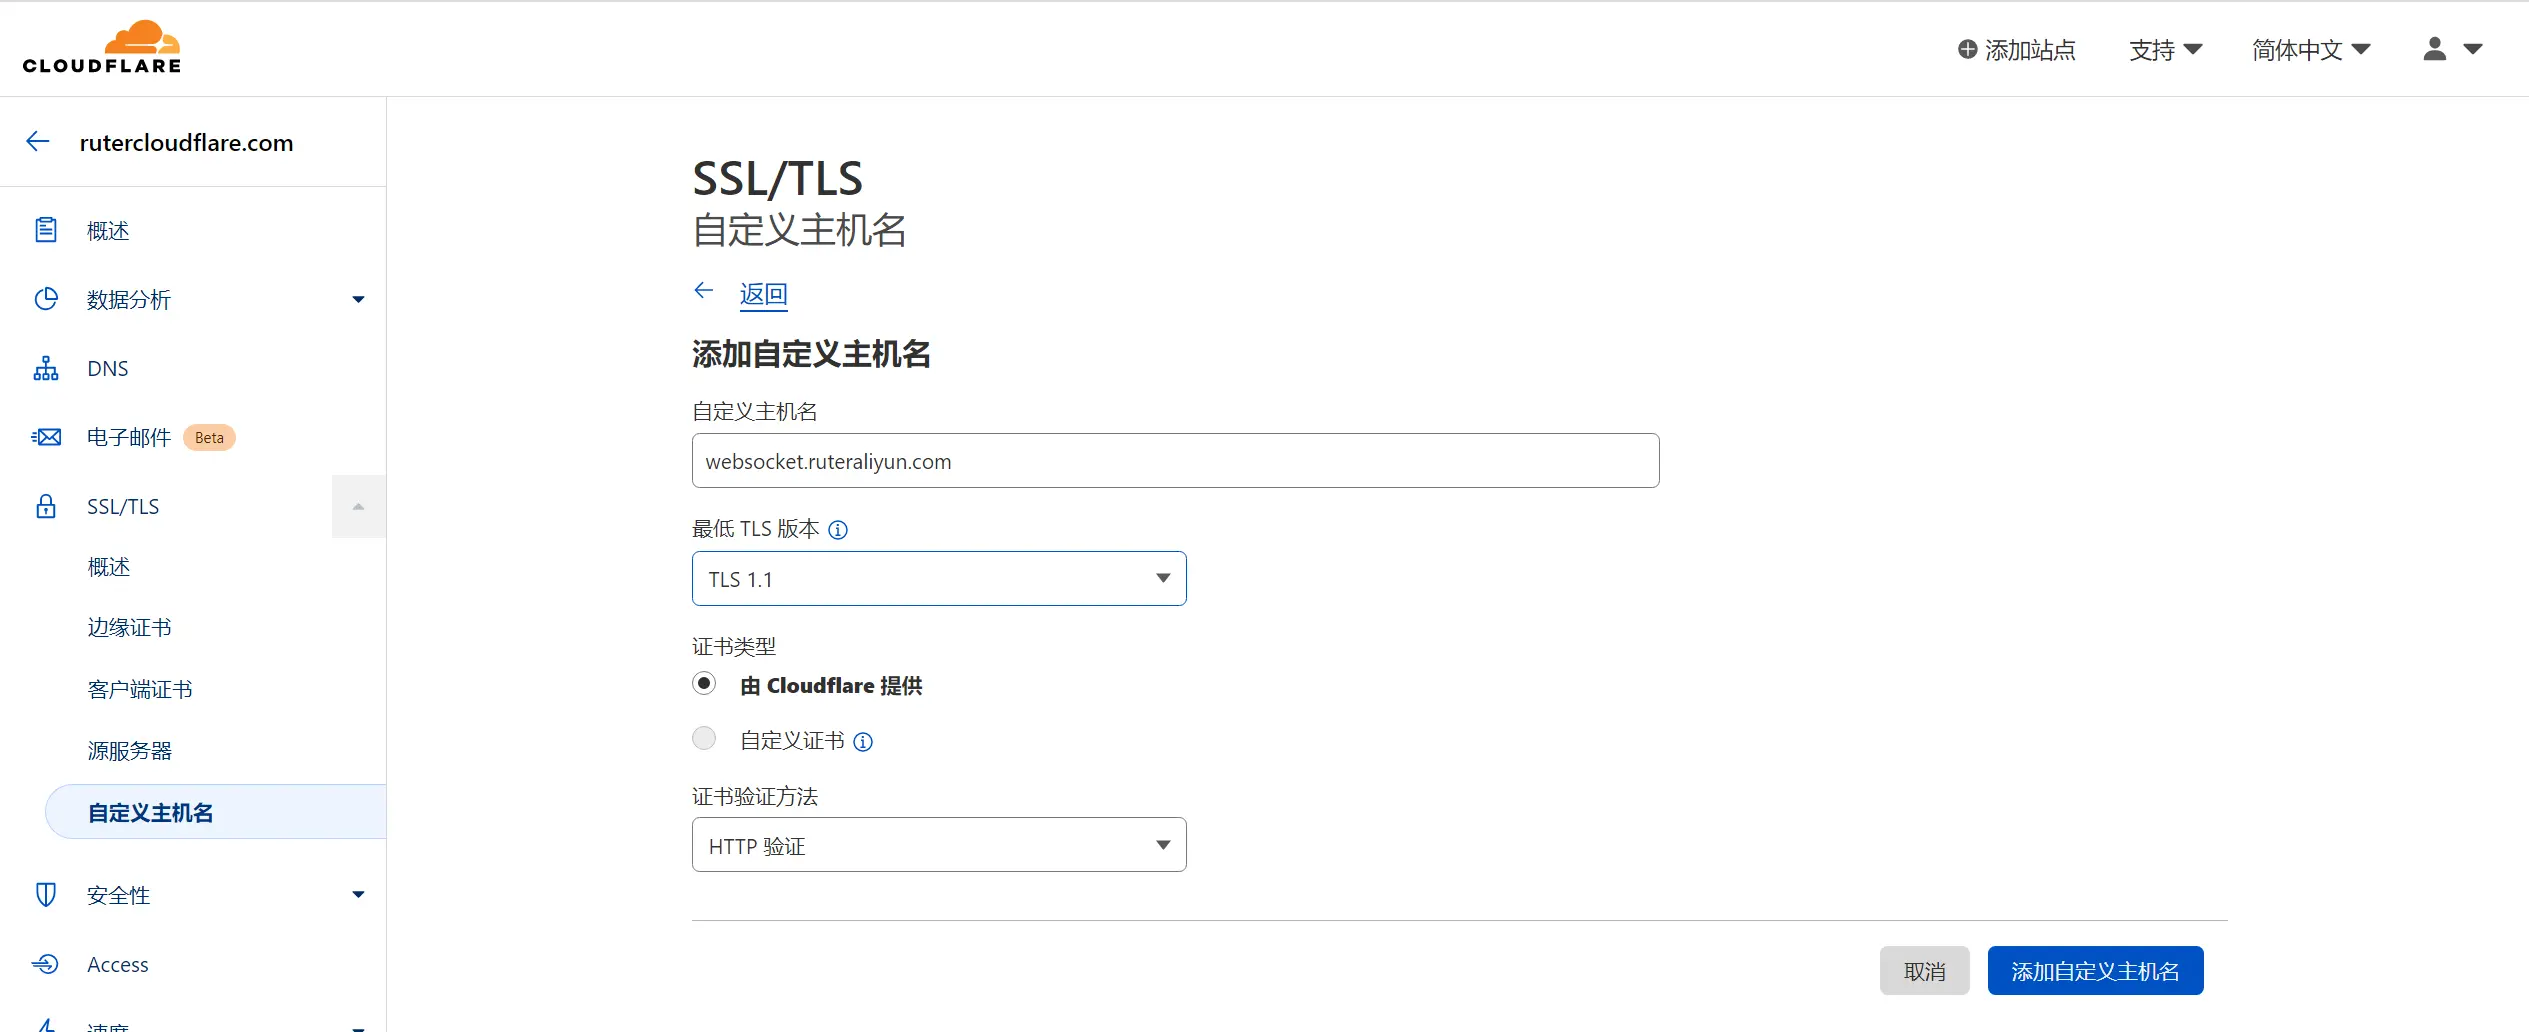Viewport: 2529px width, 1032px height.
Task: Open the DNS sidebar item
Action: point(107,368)
